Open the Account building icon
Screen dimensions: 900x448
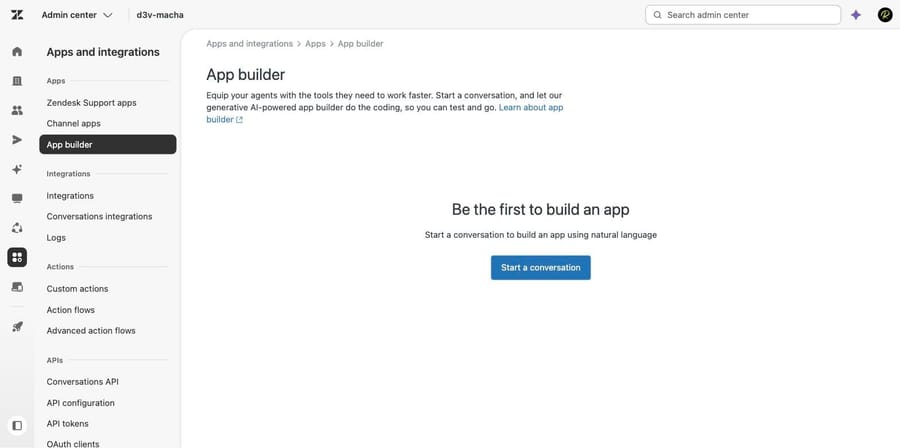tap(17, 81)
